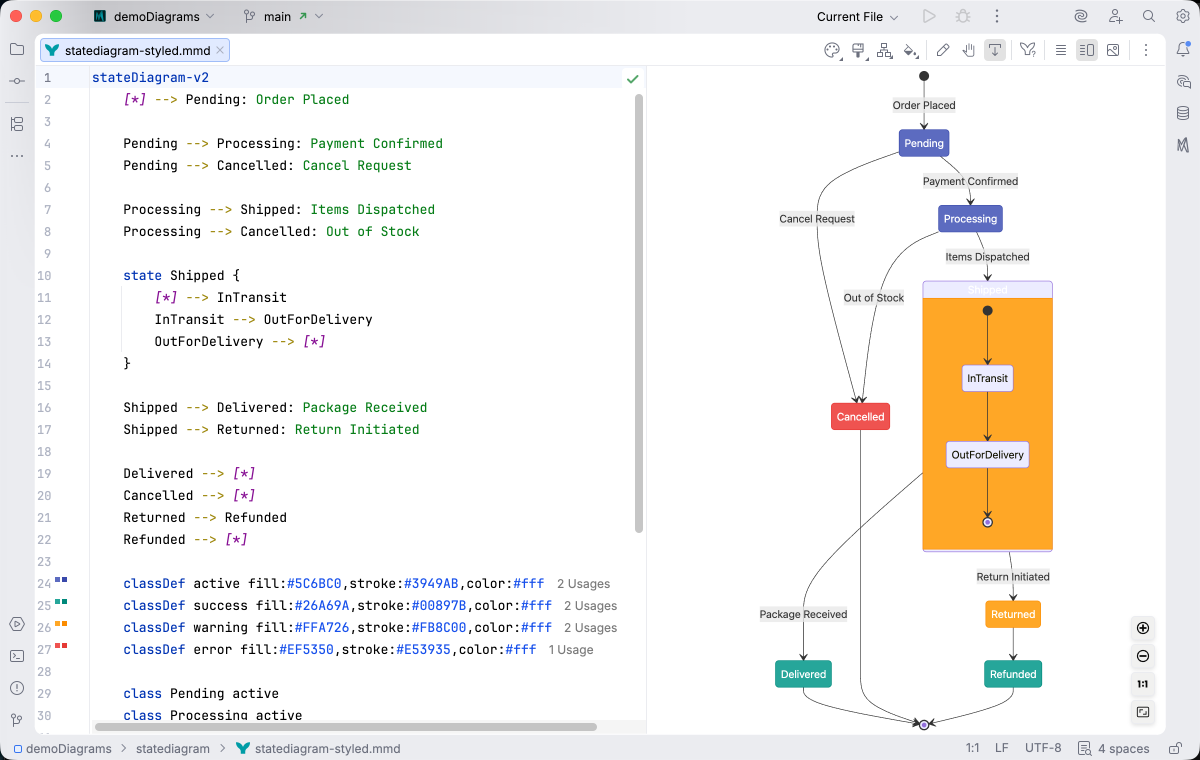Open the Problems tool window
This screenshot has width=1200, height=760.
(17, 688)
